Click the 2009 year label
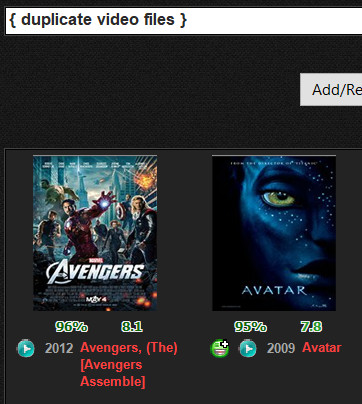362x404 pixels. pyautogui.click(x=281, y=348)
